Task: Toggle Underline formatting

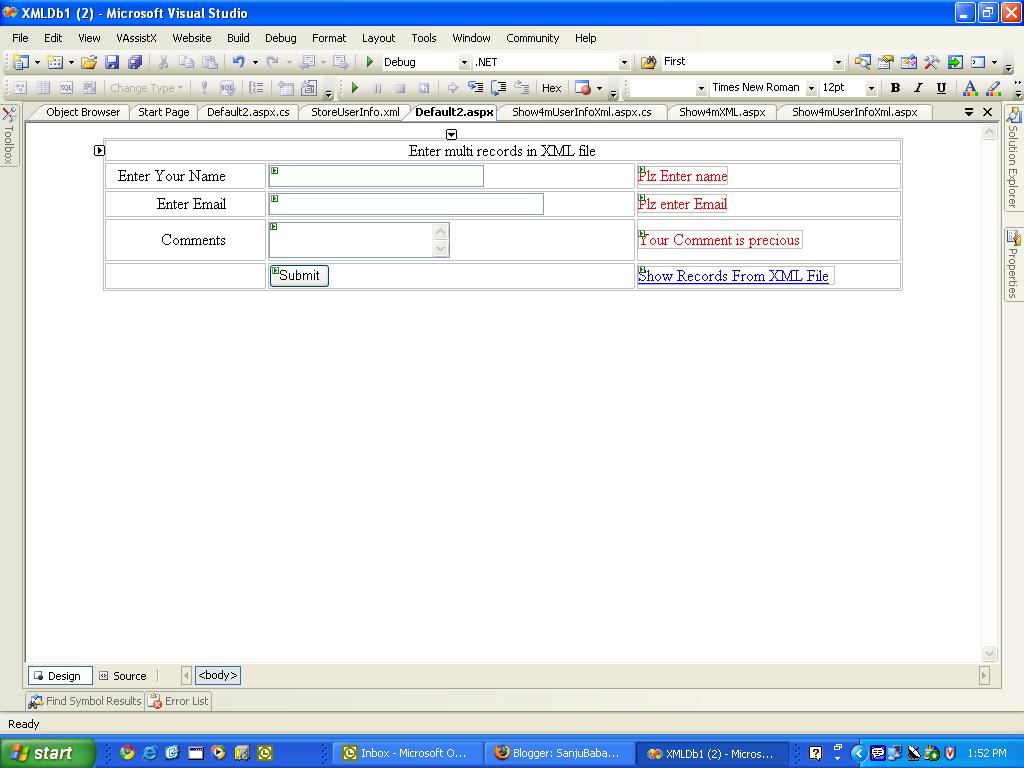Action: point(941,88)
